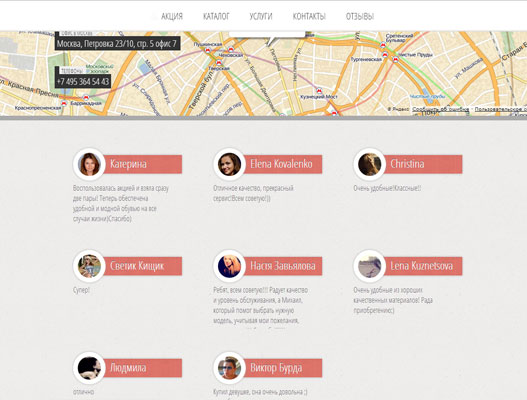Click the Lena Kuznetsova name banner

[x=422, y=266]
